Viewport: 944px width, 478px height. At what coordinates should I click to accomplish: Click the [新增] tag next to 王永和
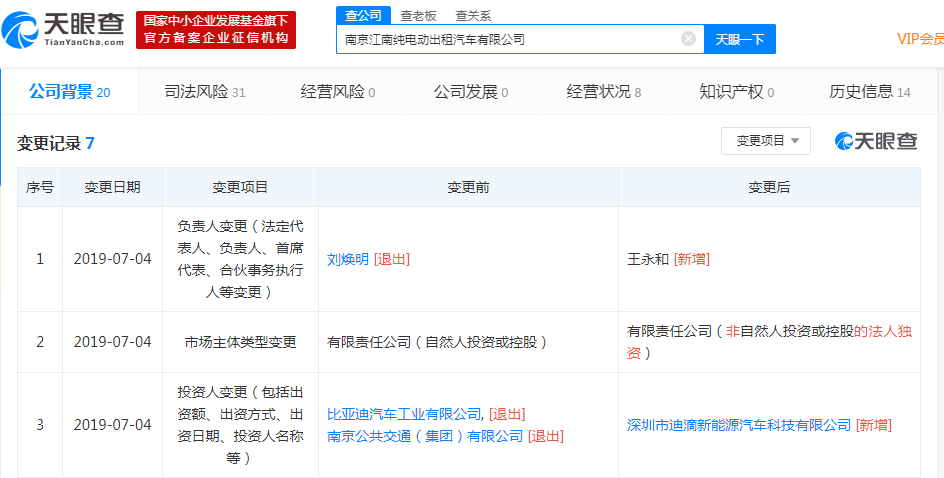coord(692,259)
